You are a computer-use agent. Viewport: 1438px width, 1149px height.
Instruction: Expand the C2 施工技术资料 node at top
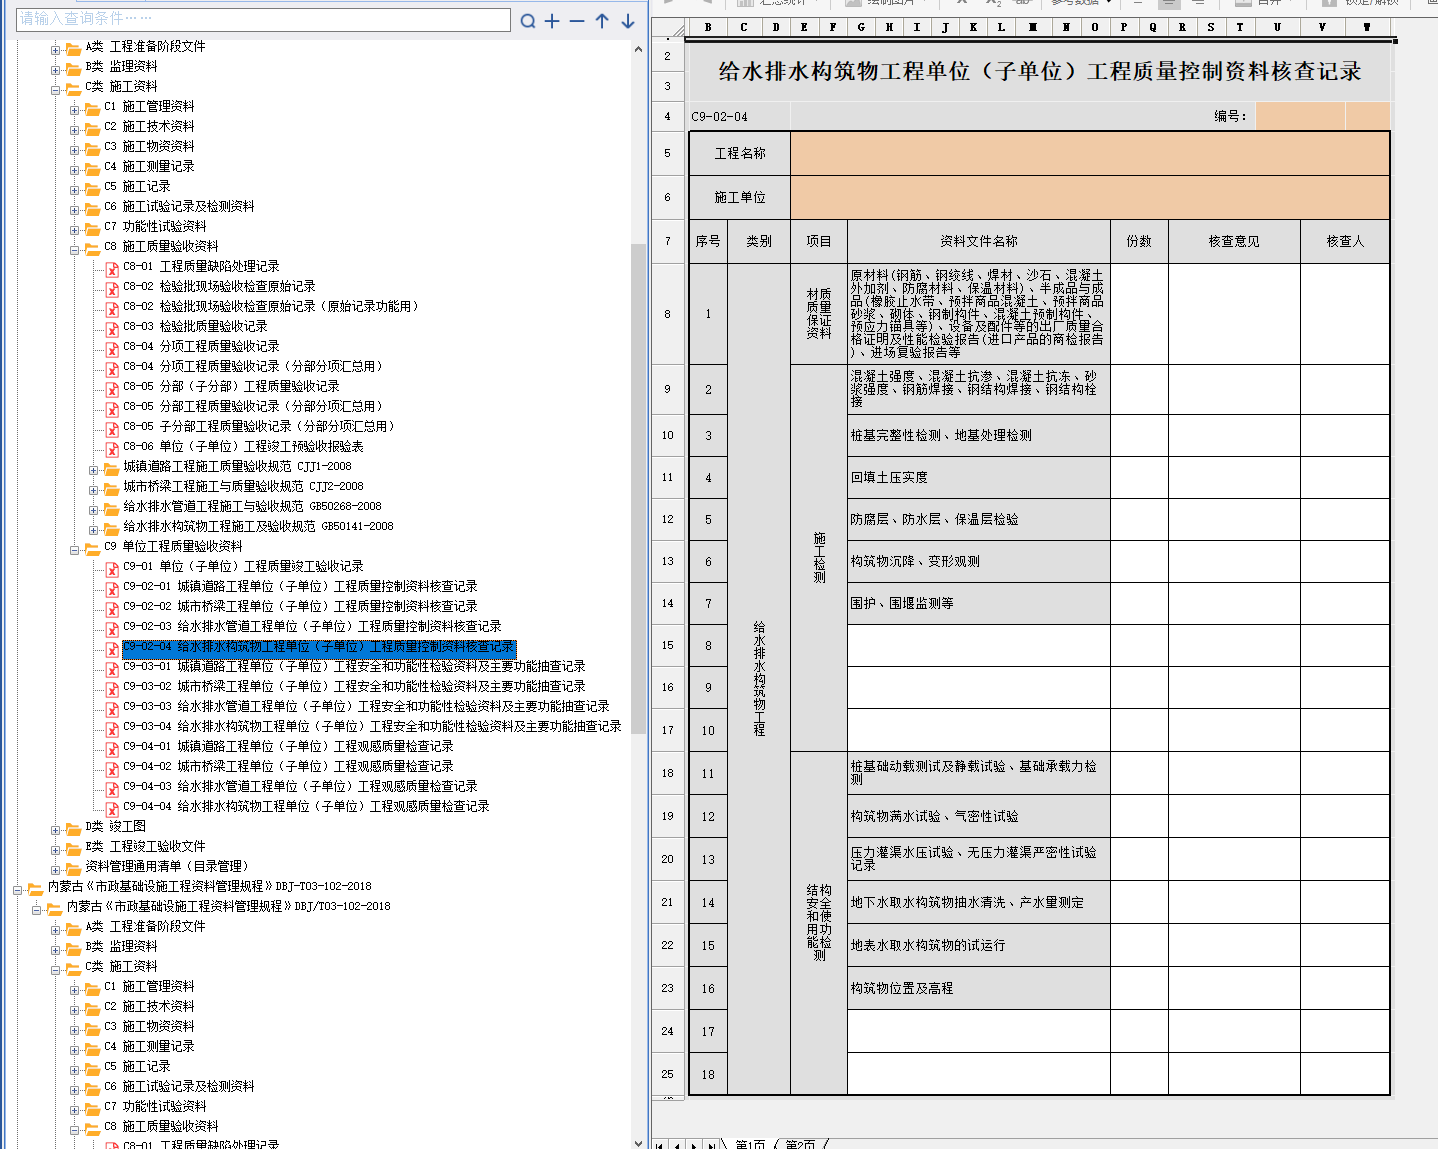click(x=75, y=129)
